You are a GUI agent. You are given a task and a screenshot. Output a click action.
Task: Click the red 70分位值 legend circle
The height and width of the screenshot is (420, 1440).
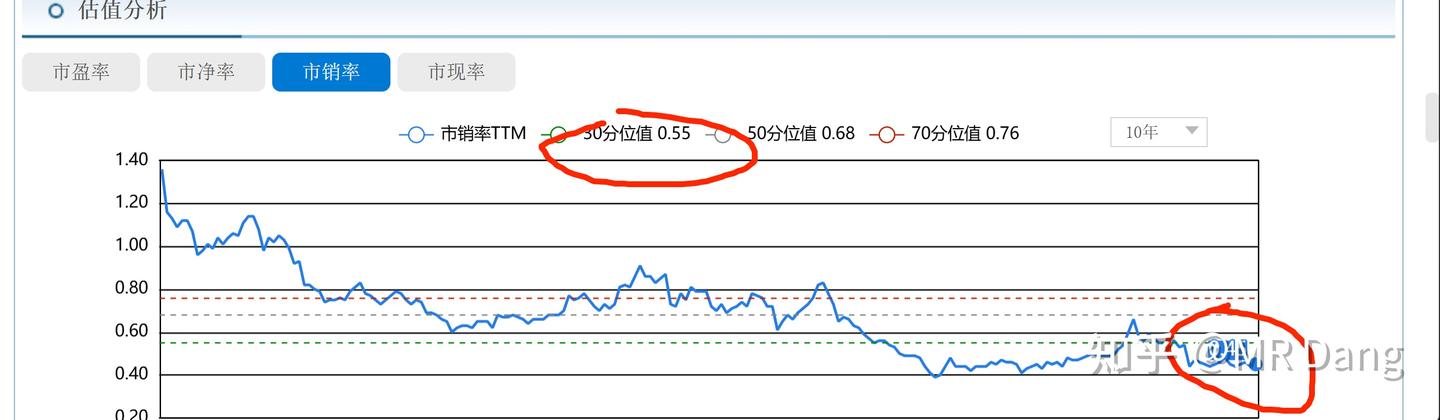point(886,134)
